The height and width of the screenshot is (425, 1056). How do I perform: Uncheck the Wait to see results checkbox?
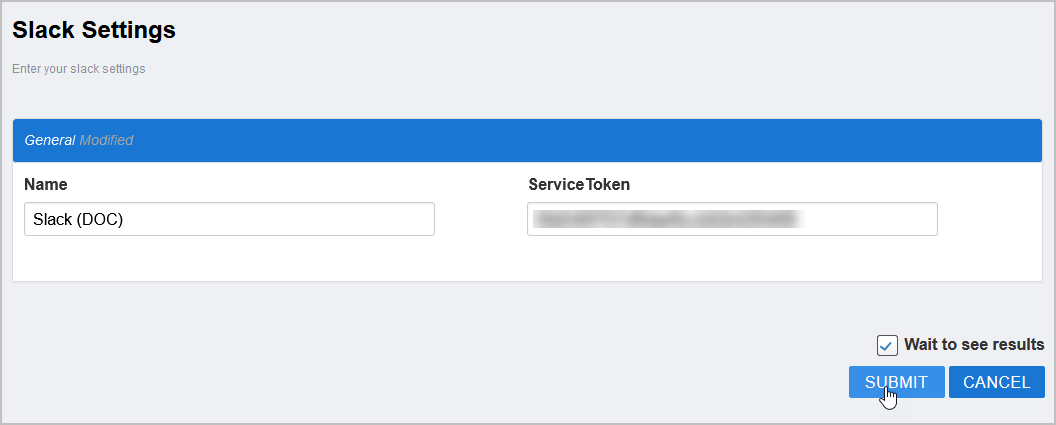coord(887,345)
